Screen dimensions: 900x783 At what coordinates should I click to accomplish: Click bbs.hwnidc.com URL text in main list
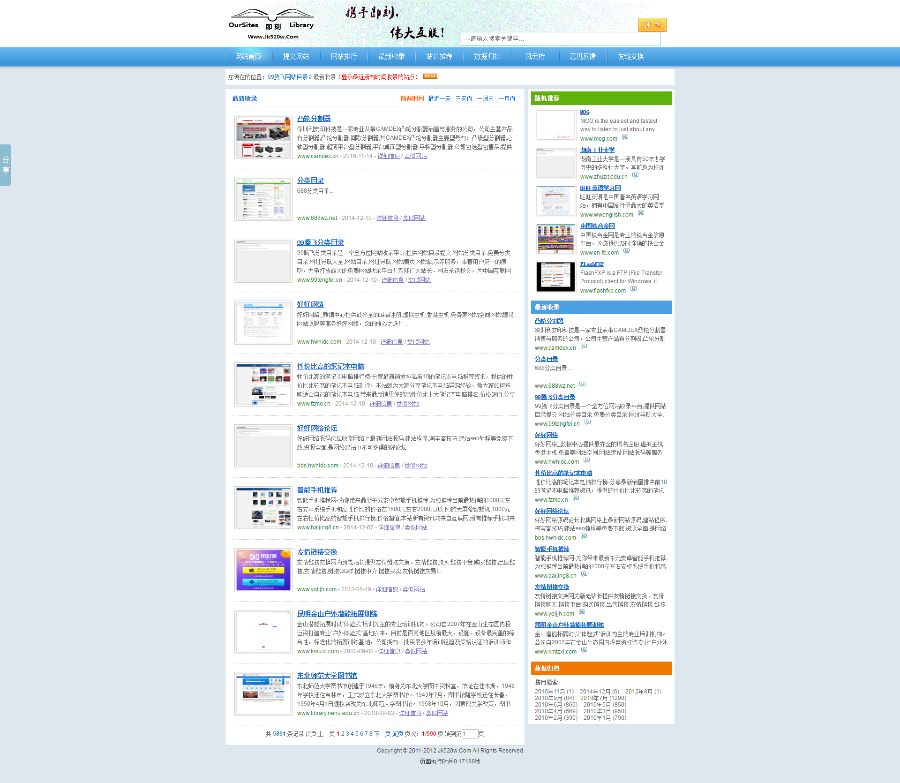click(317, 466)
